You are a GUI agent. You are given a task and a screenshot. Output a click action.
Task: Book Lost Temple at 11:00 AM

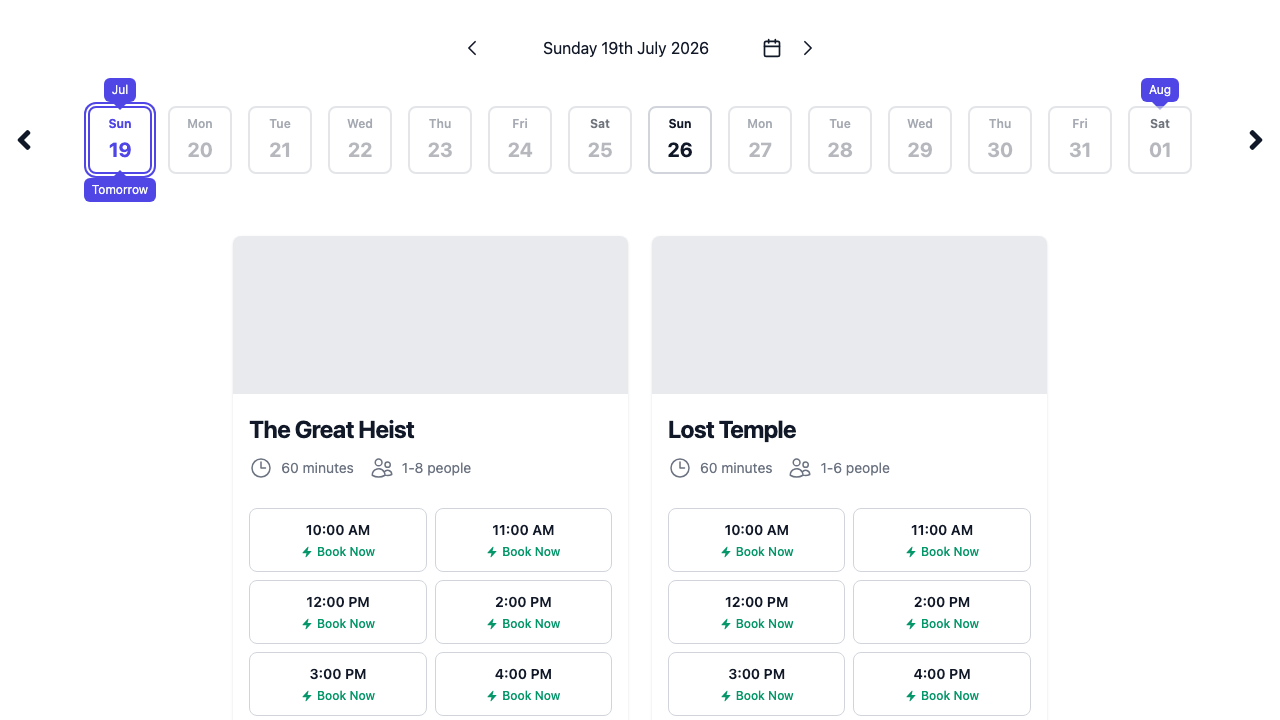point(942,540)
